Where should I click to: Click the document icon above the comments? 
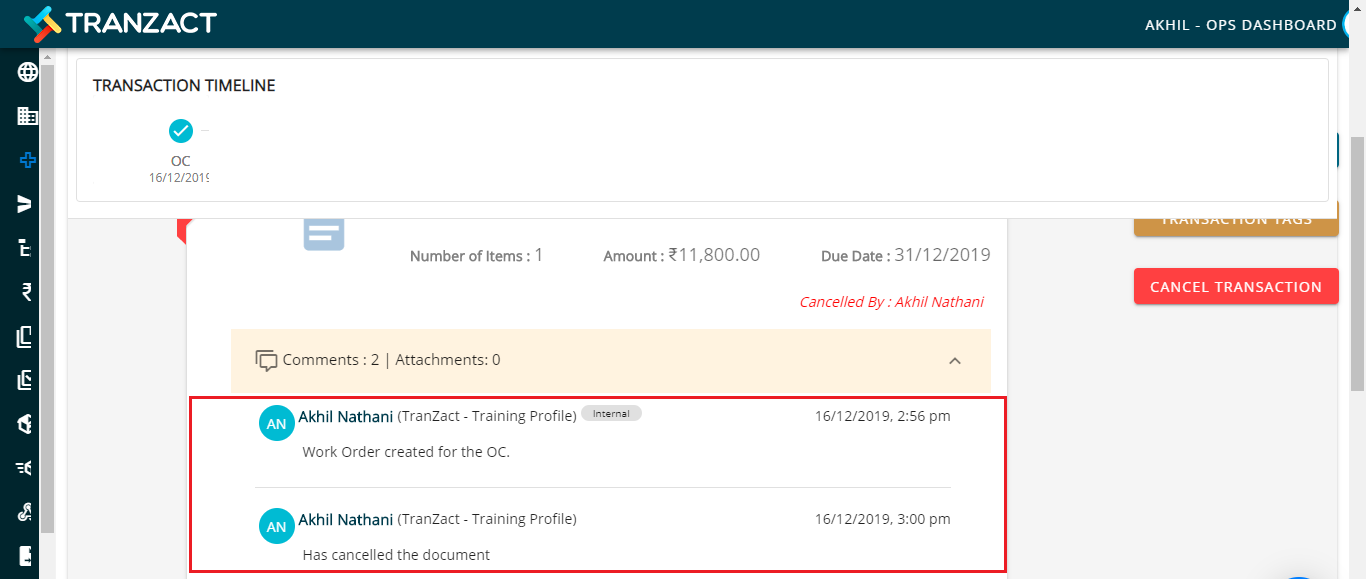[x=324, y=235]
